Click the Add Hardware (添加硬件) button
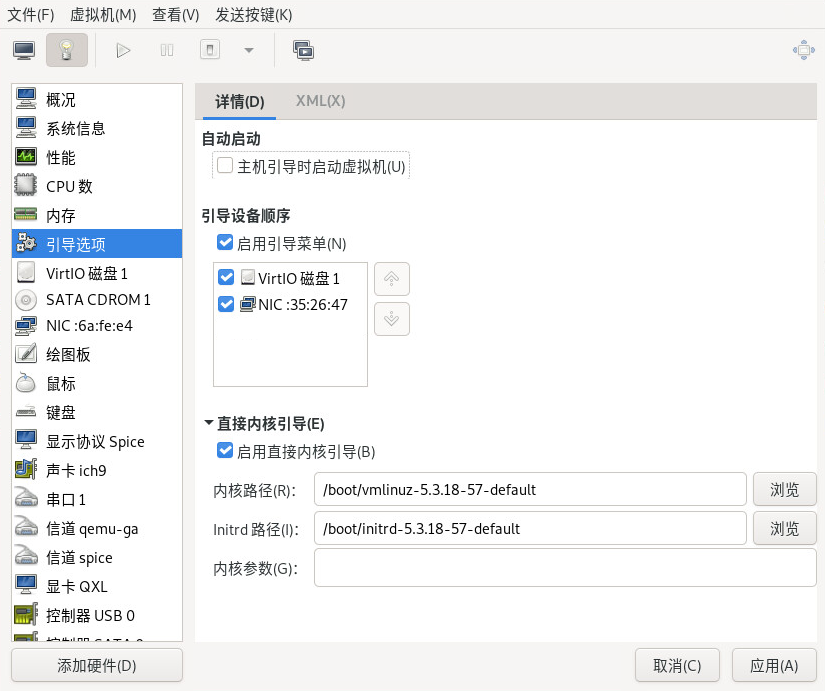Screen dimensions: 825x691 pyautogui.click(x=97, y=666)
